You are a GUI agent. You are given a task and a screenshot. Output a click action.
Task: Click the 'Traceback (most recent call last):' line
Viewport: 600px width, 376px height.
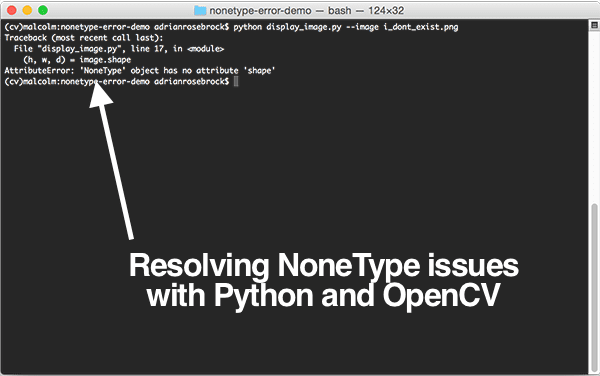tap(84, 38)
